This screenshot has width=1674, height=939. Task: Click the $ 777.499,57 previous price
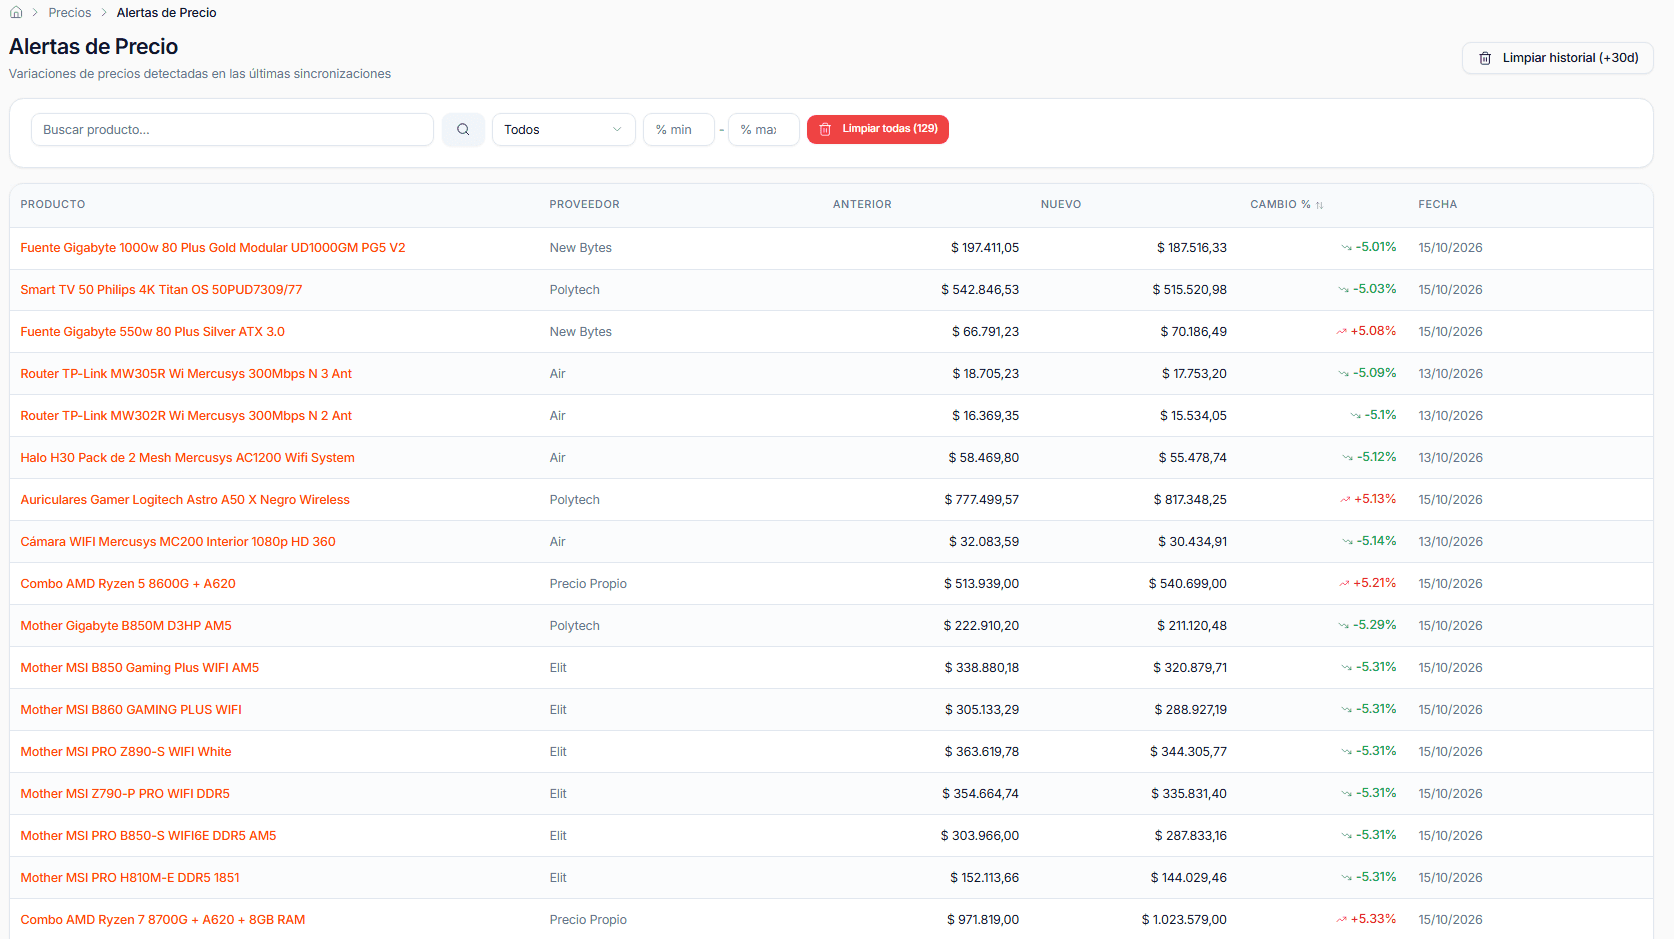pos(982,500)
